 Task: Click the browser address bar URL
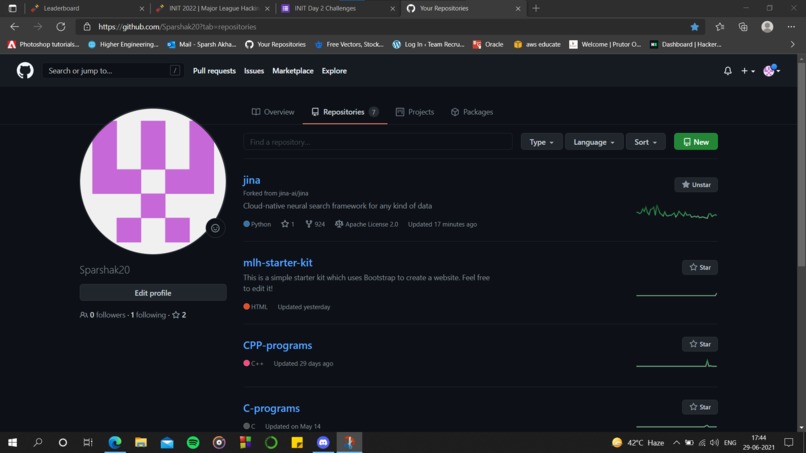(177, 27)
